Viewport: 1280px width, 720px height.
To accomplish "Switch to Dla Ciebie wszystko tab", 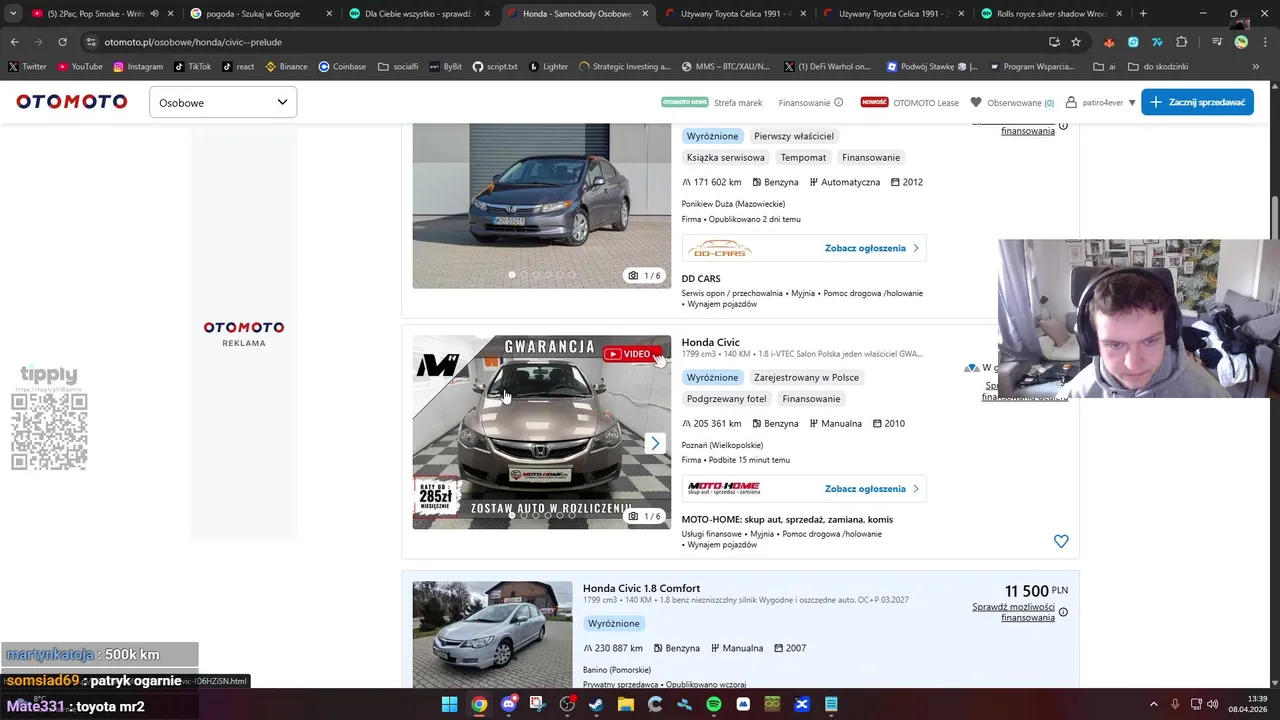I will (418, 14).
